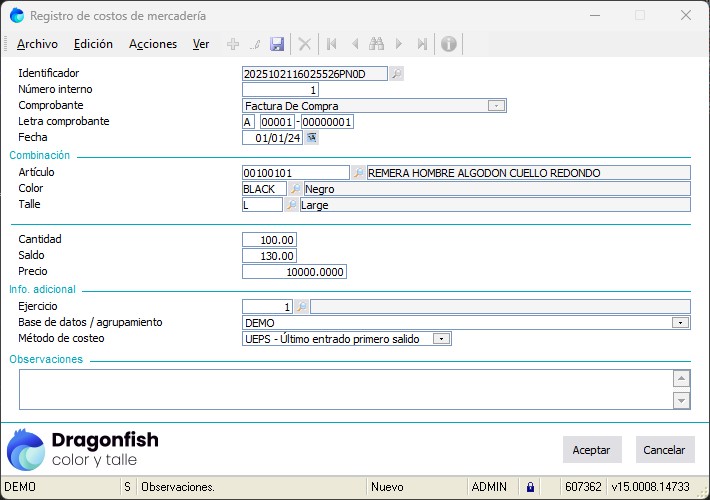710x500 pixels.
Task: Expand the Comprobante dropdown
Action: tap(496, 106)
